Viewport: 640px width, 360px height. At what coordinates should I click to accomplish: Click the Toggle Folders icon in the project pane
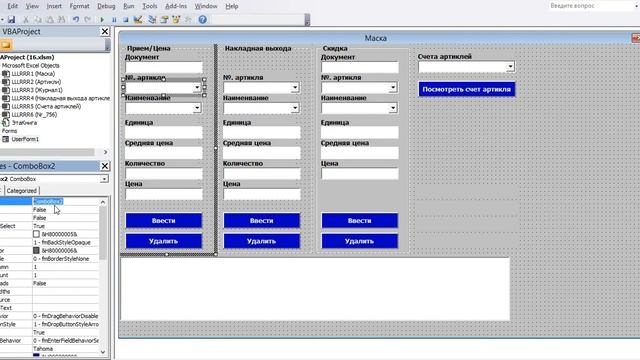pyautogui.click(x=6, y=45)
